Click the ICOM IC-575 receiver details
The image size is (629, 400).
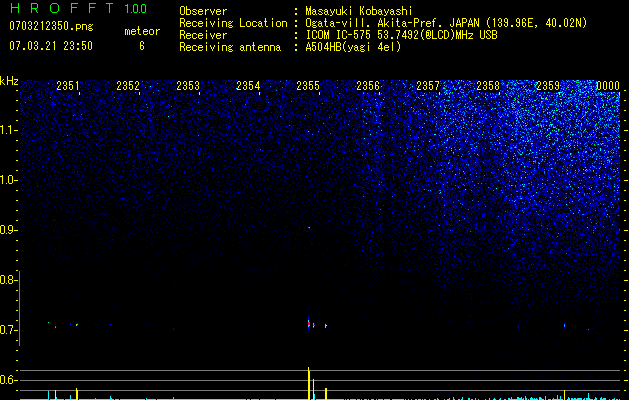pos(401,35)
